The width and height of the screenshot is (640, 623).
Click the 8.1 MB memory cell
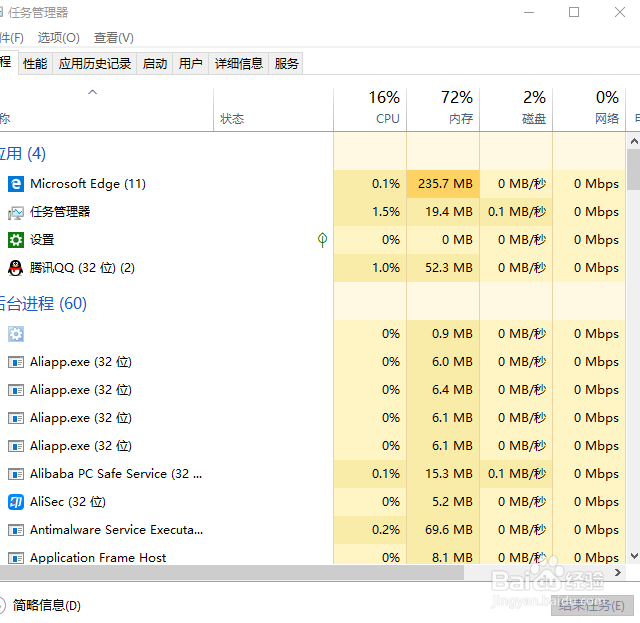tap(443, 555)
